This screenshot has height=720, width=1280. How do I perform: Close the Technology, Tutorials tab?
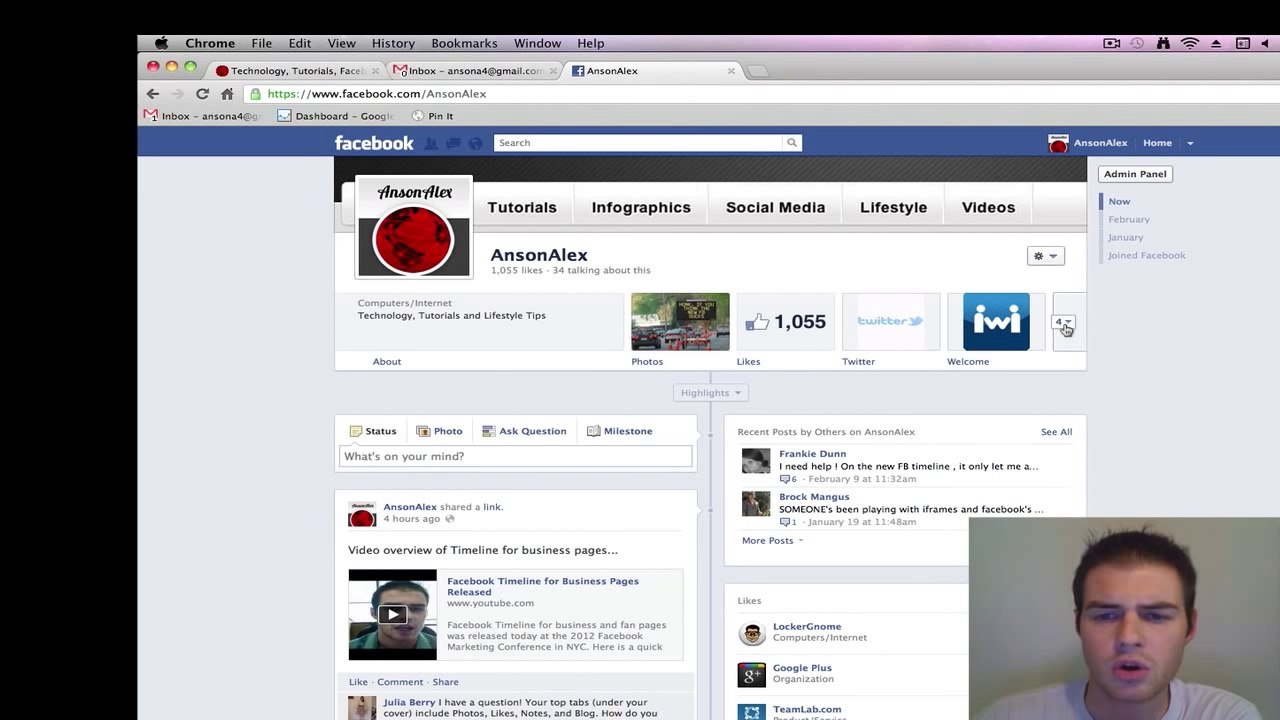click(376, 71)
